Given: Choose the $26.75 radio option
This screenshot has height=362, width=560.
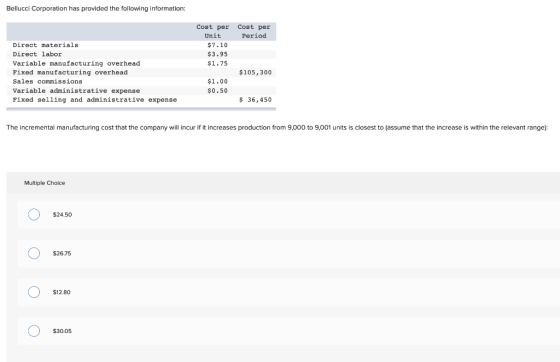Looking at the screenshot, I should [34, 253].
